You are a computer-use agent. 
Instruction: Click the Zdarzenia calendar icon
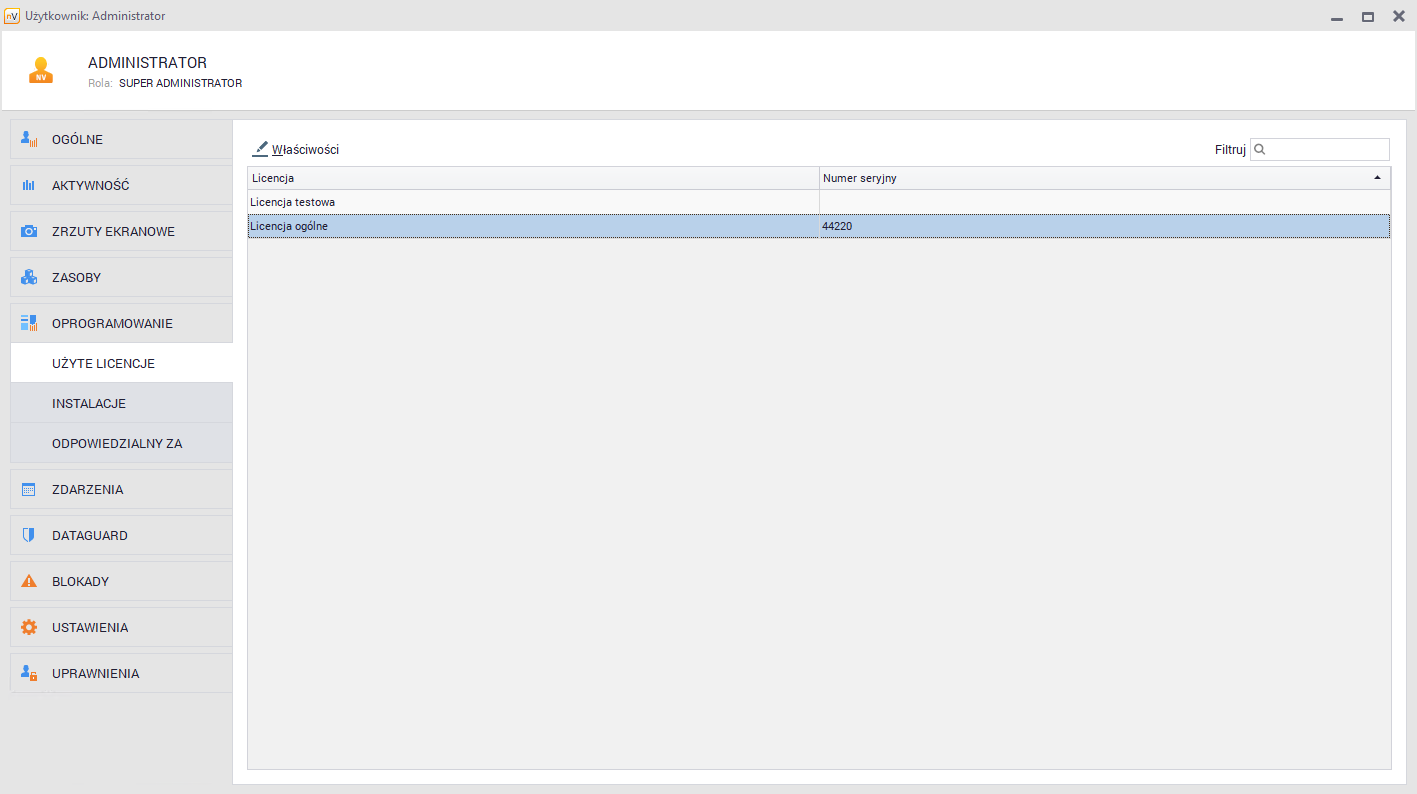tap(29, 490)
